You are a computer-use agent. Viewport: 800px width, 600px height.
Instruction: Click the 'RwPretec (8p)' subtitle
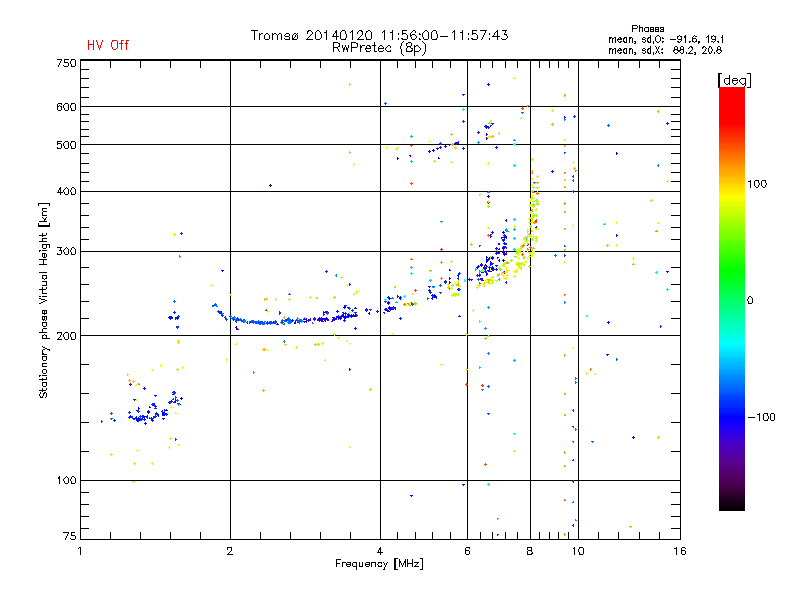(379, 48)
